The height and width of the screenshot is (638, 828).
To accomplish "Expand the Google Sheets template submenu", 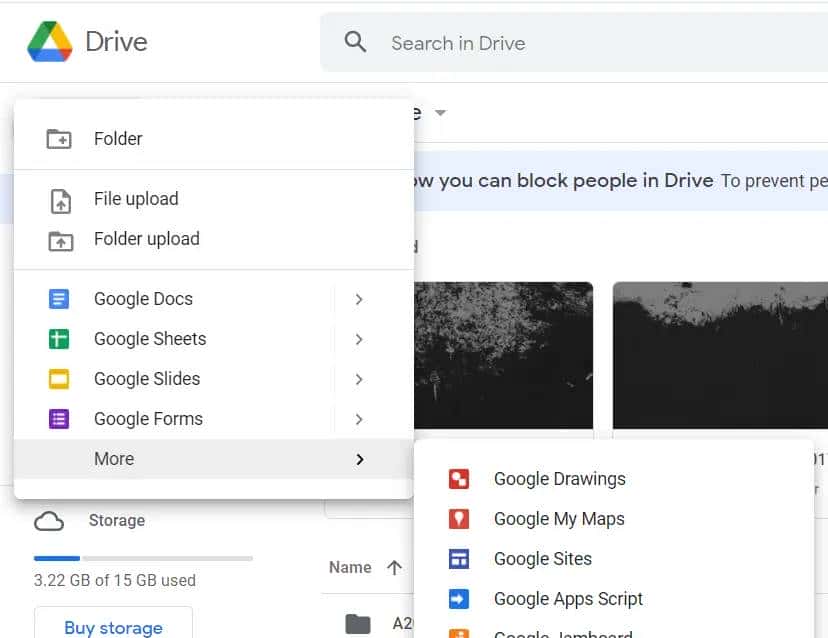I will click(359, 338).
